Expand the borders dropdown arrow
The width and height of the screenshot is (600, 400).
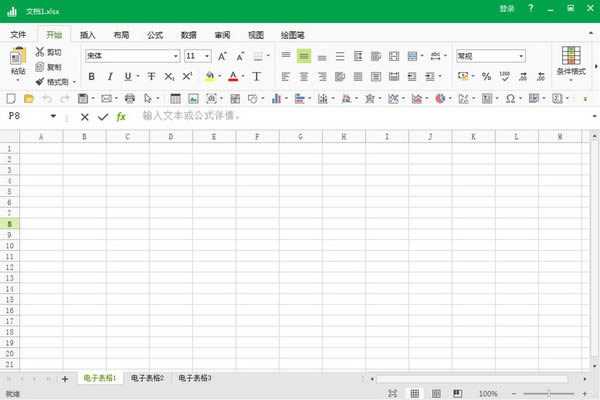point(268,56)
